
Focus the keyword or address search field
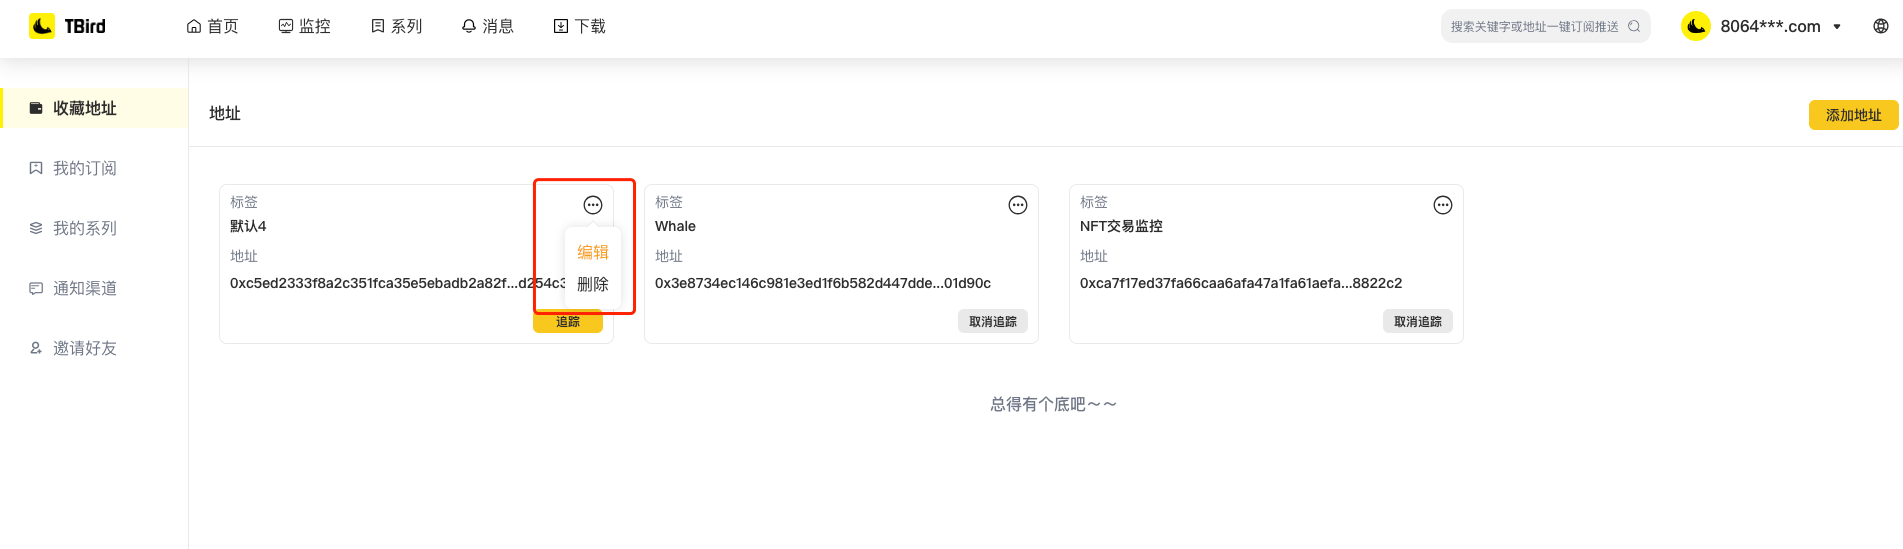[x=1533, y=27]
